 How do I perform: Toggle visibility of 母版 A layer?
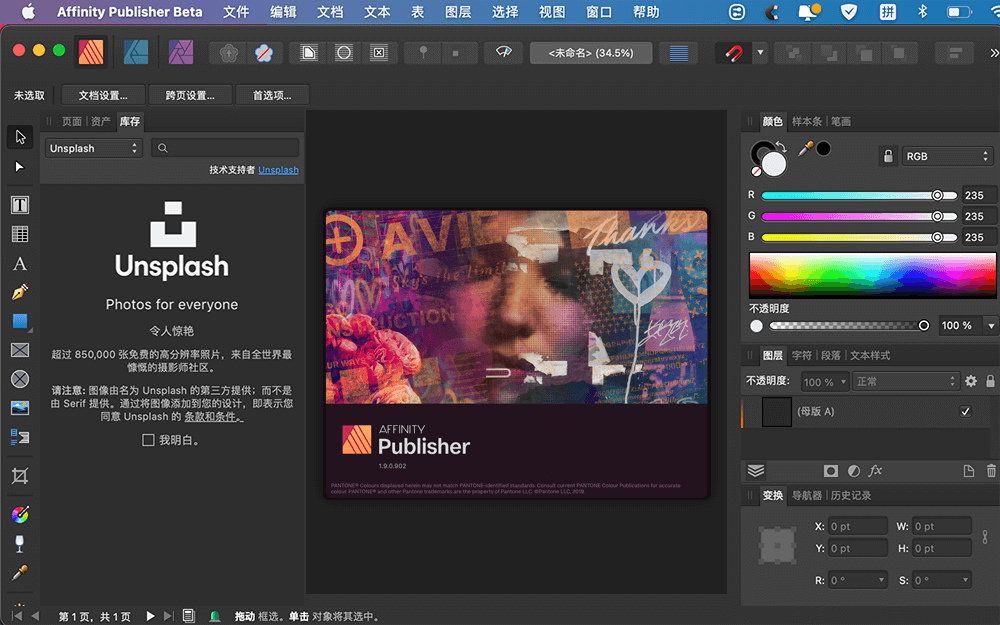click(x=966, y=411)
